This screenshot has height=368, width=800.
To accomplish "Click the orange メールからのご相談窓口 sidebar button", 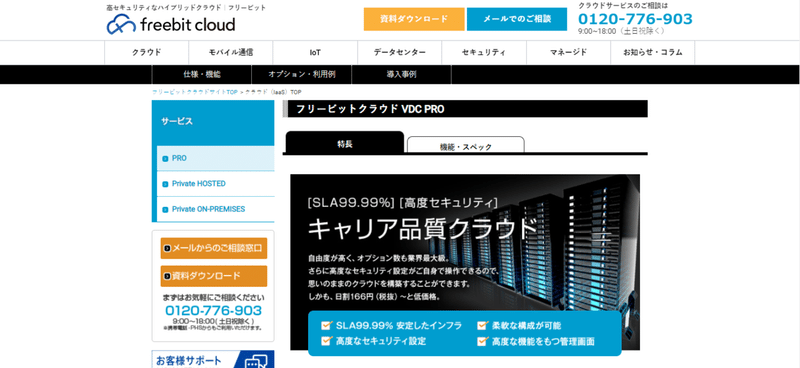I will [x=214, y=249].
